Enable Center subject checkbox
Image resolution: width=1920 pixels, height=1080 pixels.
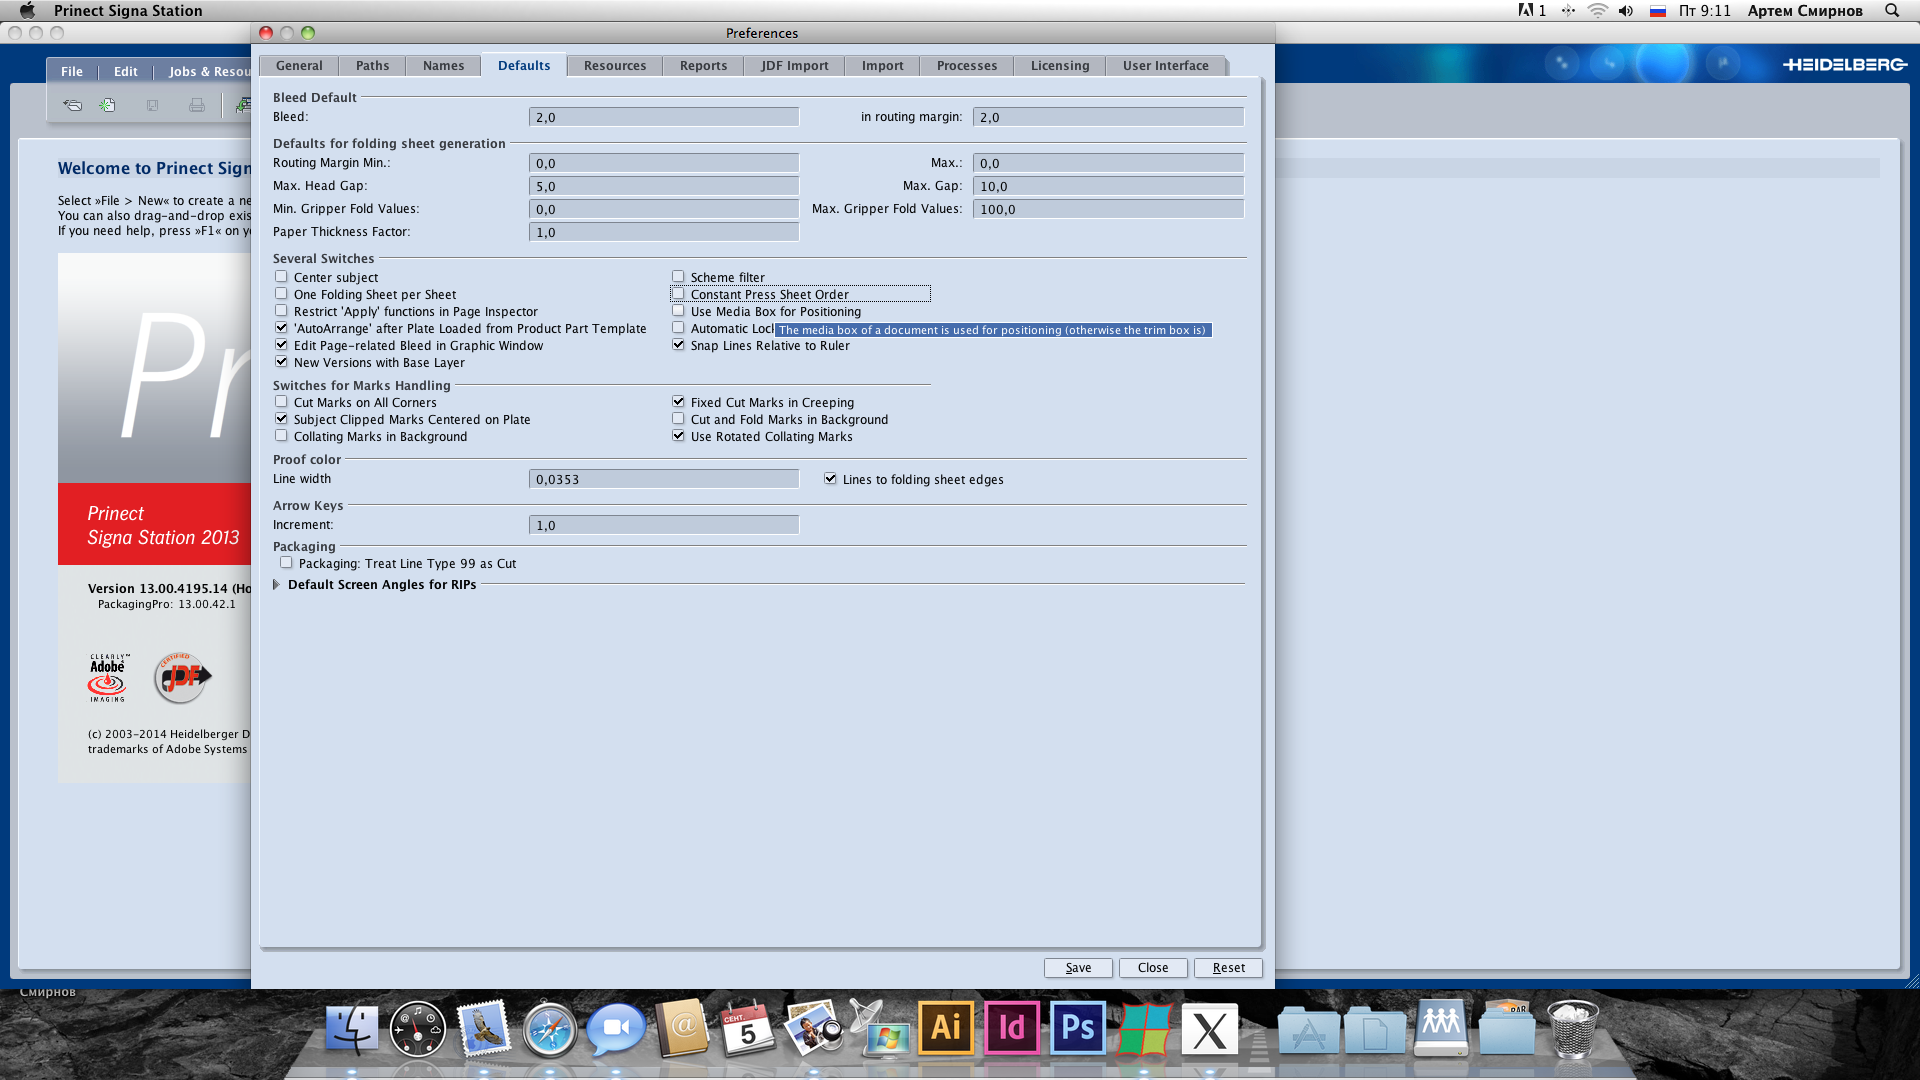(281, 277)
